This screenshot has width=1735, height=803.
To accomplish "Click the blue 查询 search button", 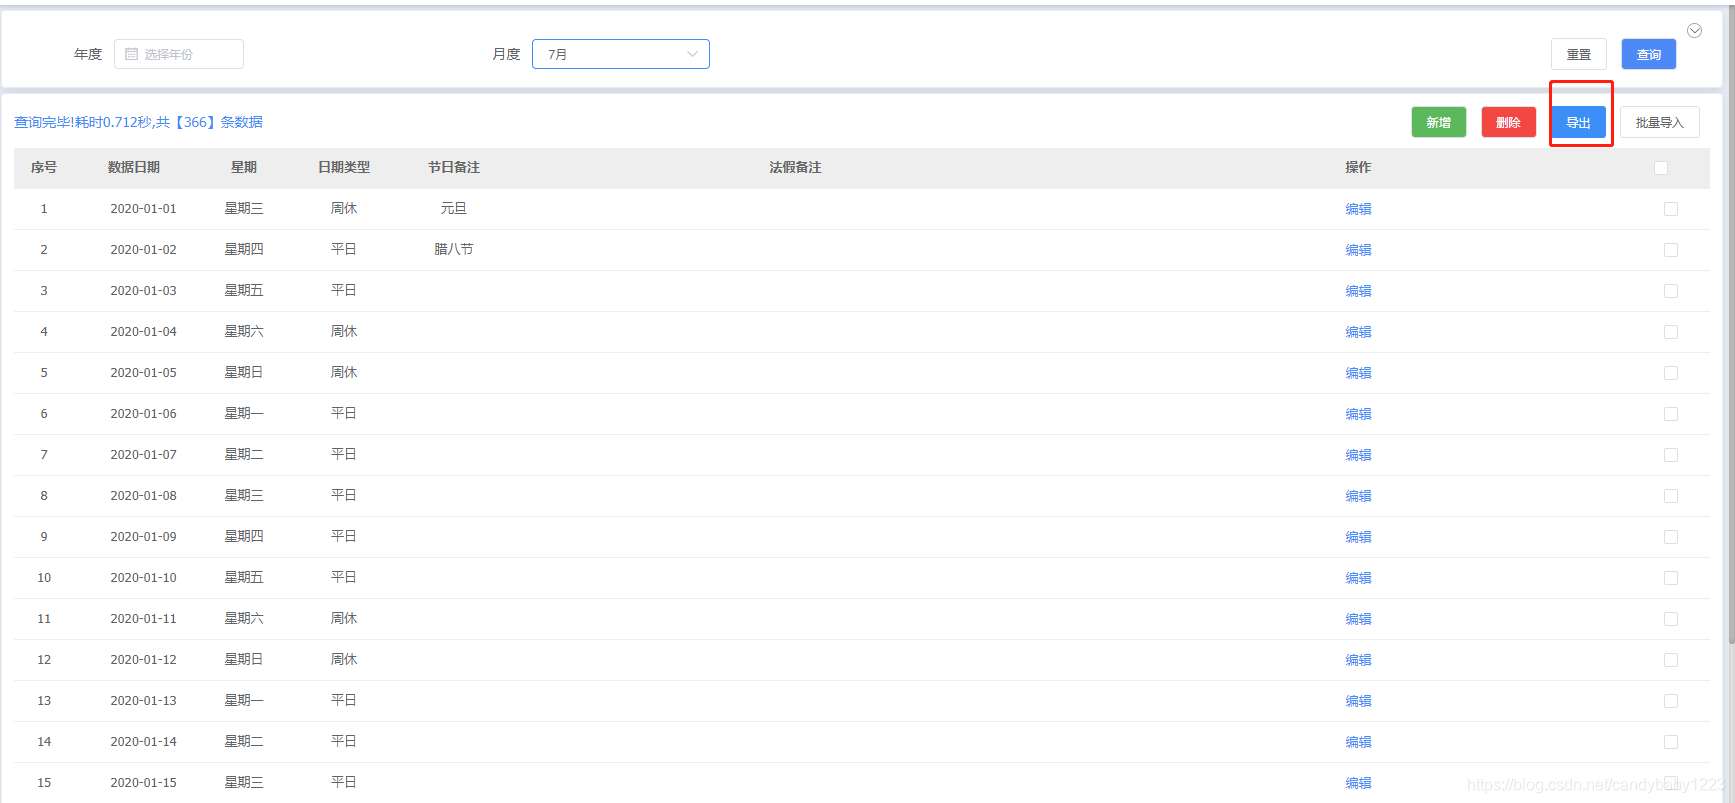I will pos(1648,54).
